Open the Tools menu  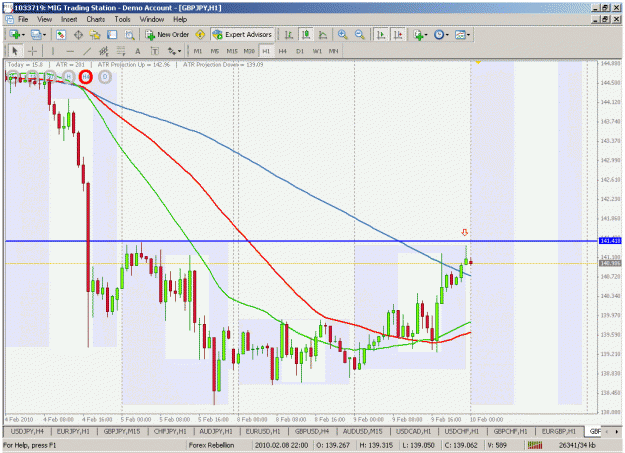(x=122, y=19)
